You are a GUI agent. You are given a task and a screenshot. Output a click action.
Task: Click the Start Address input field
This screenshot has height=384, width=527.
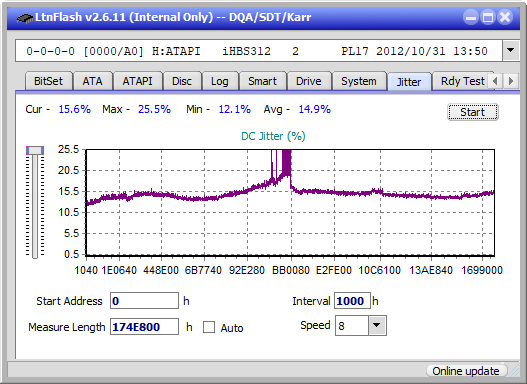[x=145, y=300]
